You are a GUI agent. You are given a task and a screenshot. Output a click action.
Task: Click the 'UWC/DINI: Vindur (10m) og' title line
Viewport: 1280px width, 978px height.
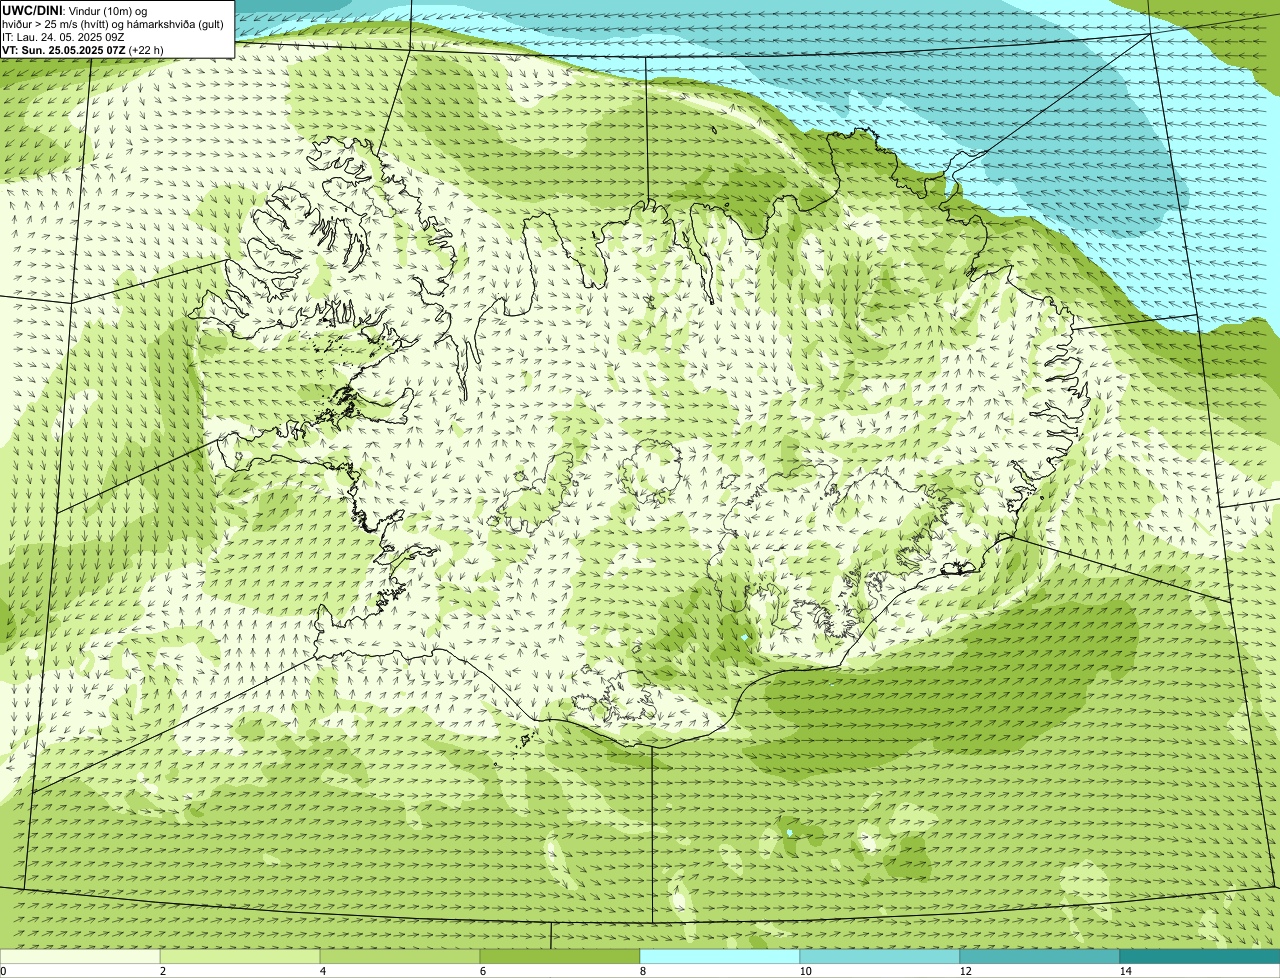[x=75, y=11]
